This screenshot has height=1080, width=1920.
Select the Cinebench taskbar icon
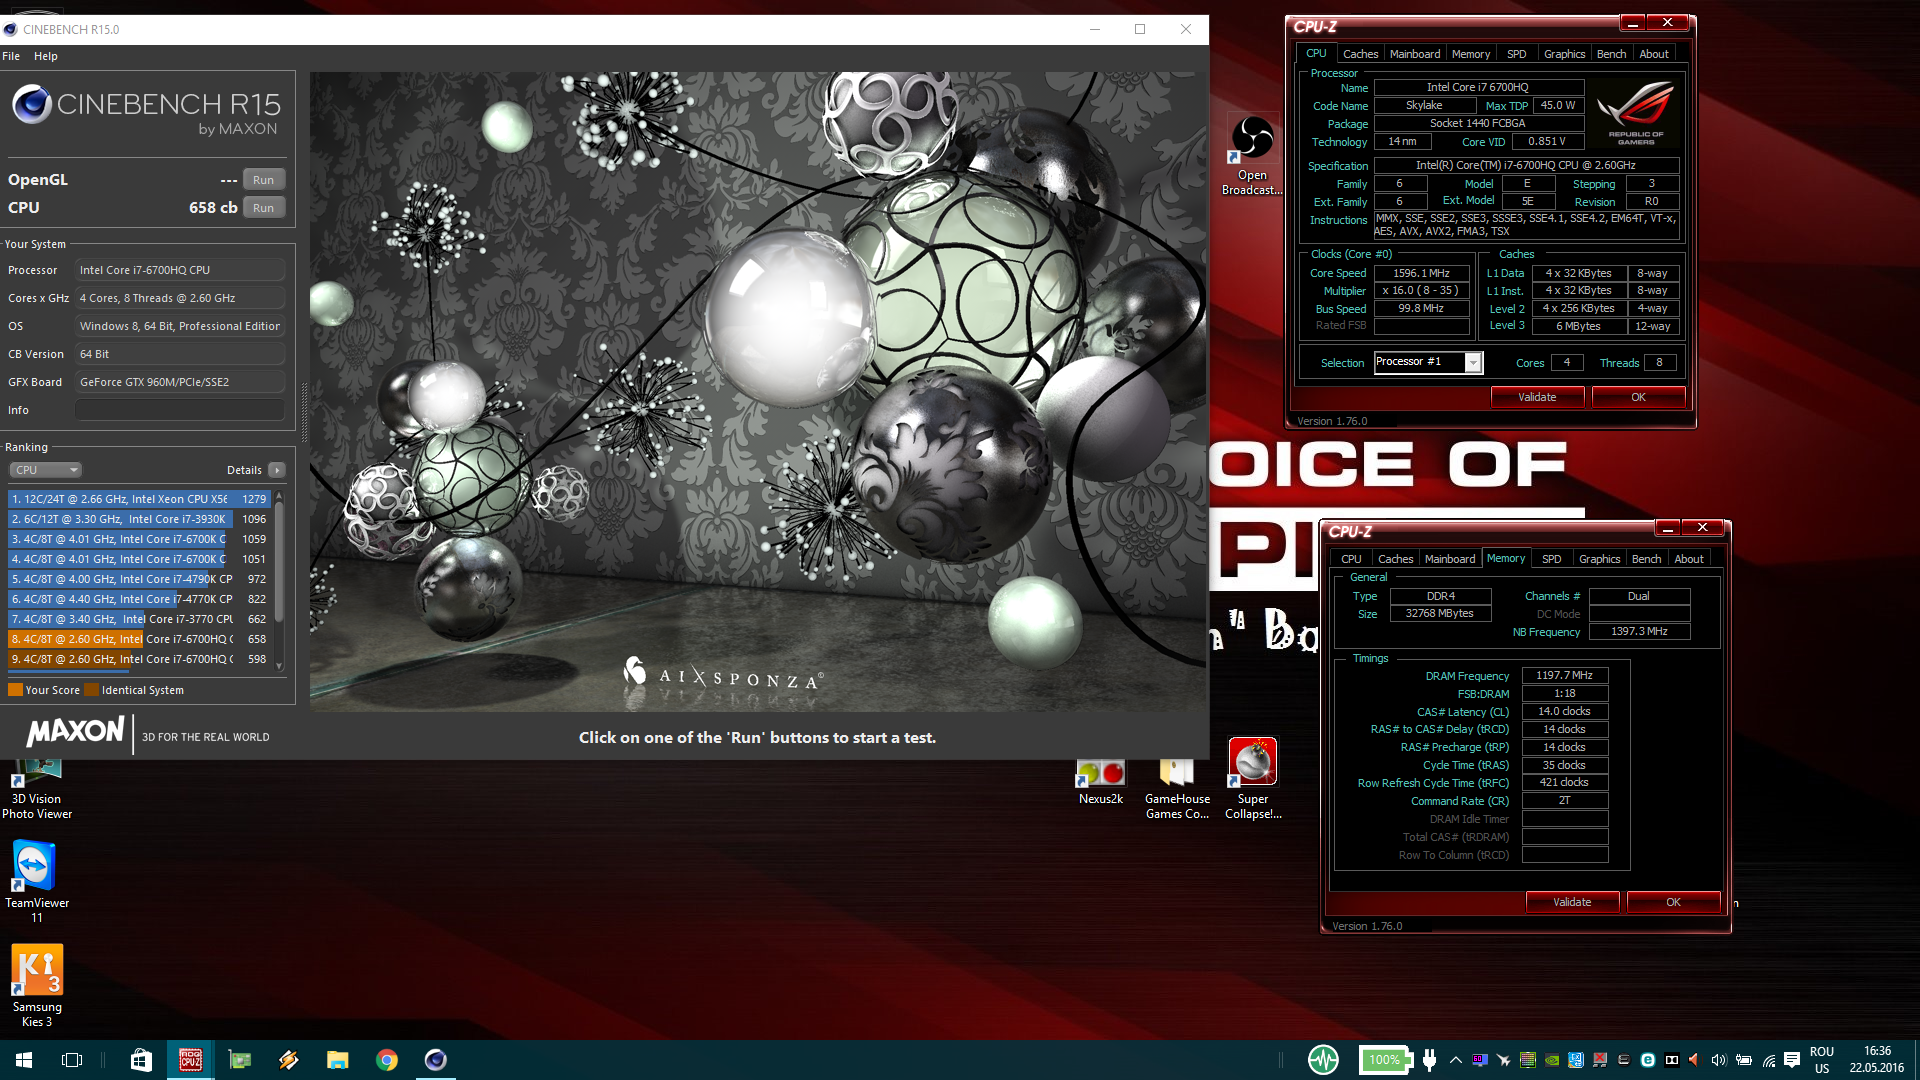[x=436, y=1060]
